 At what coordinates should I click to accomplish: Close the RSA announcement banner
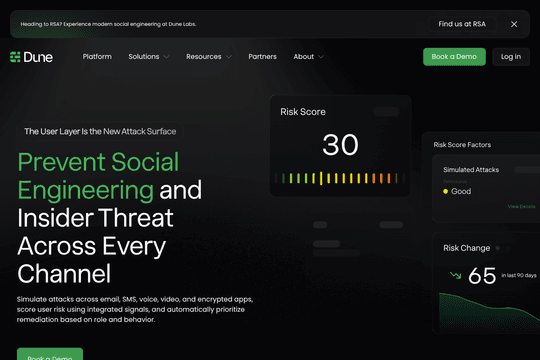514,24
